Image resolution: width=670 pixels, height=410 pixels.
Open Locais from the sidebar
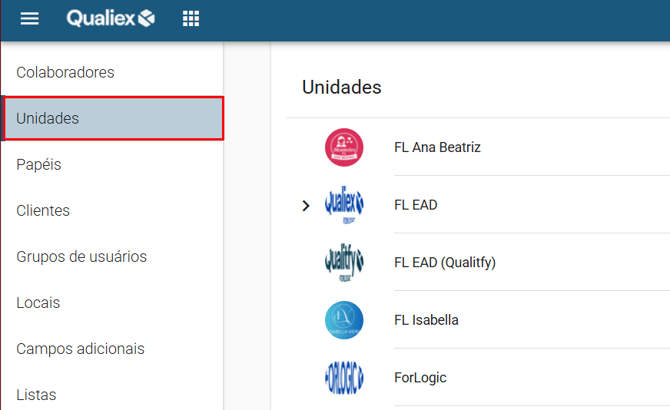click(x=38, y=302)
